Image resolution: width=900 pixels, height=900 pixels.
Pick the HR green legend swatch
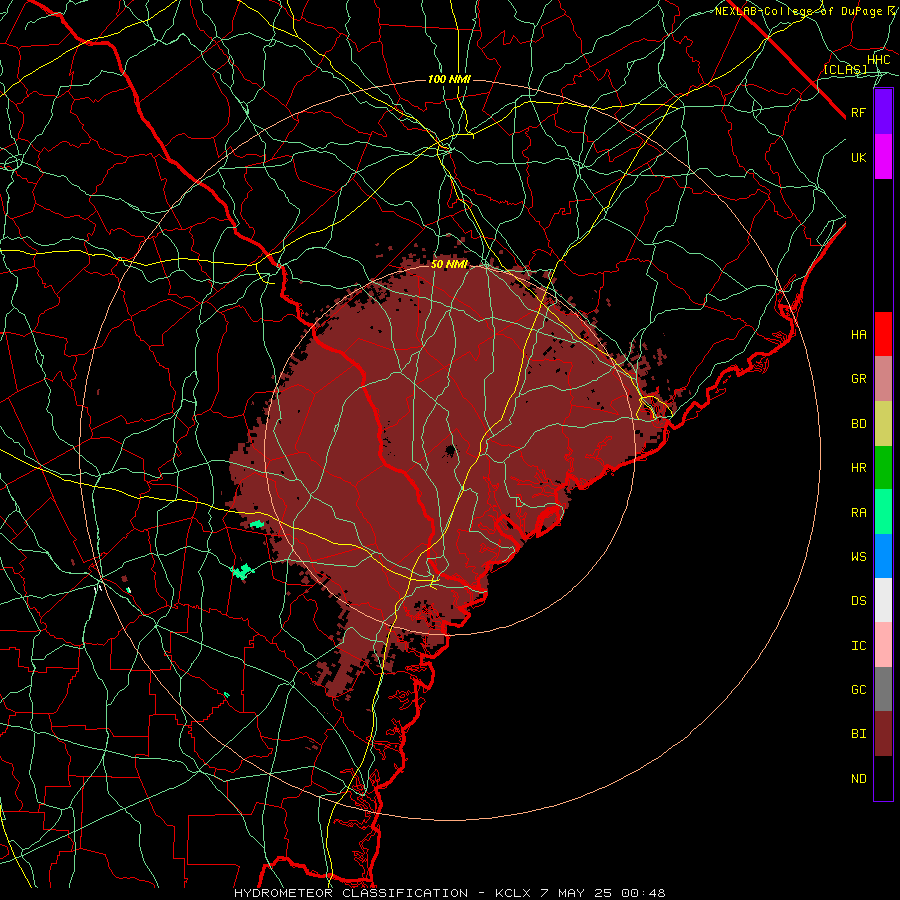(x=883, y=468)
